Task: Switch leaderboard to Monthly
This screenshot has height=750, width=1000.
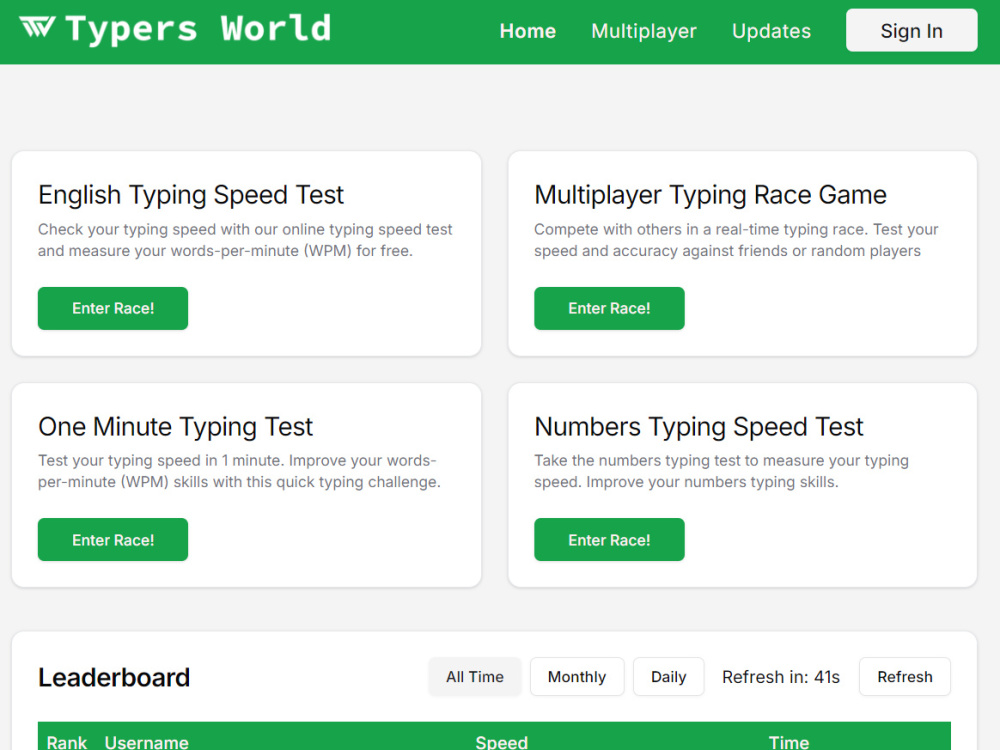Action: [577, 677]
